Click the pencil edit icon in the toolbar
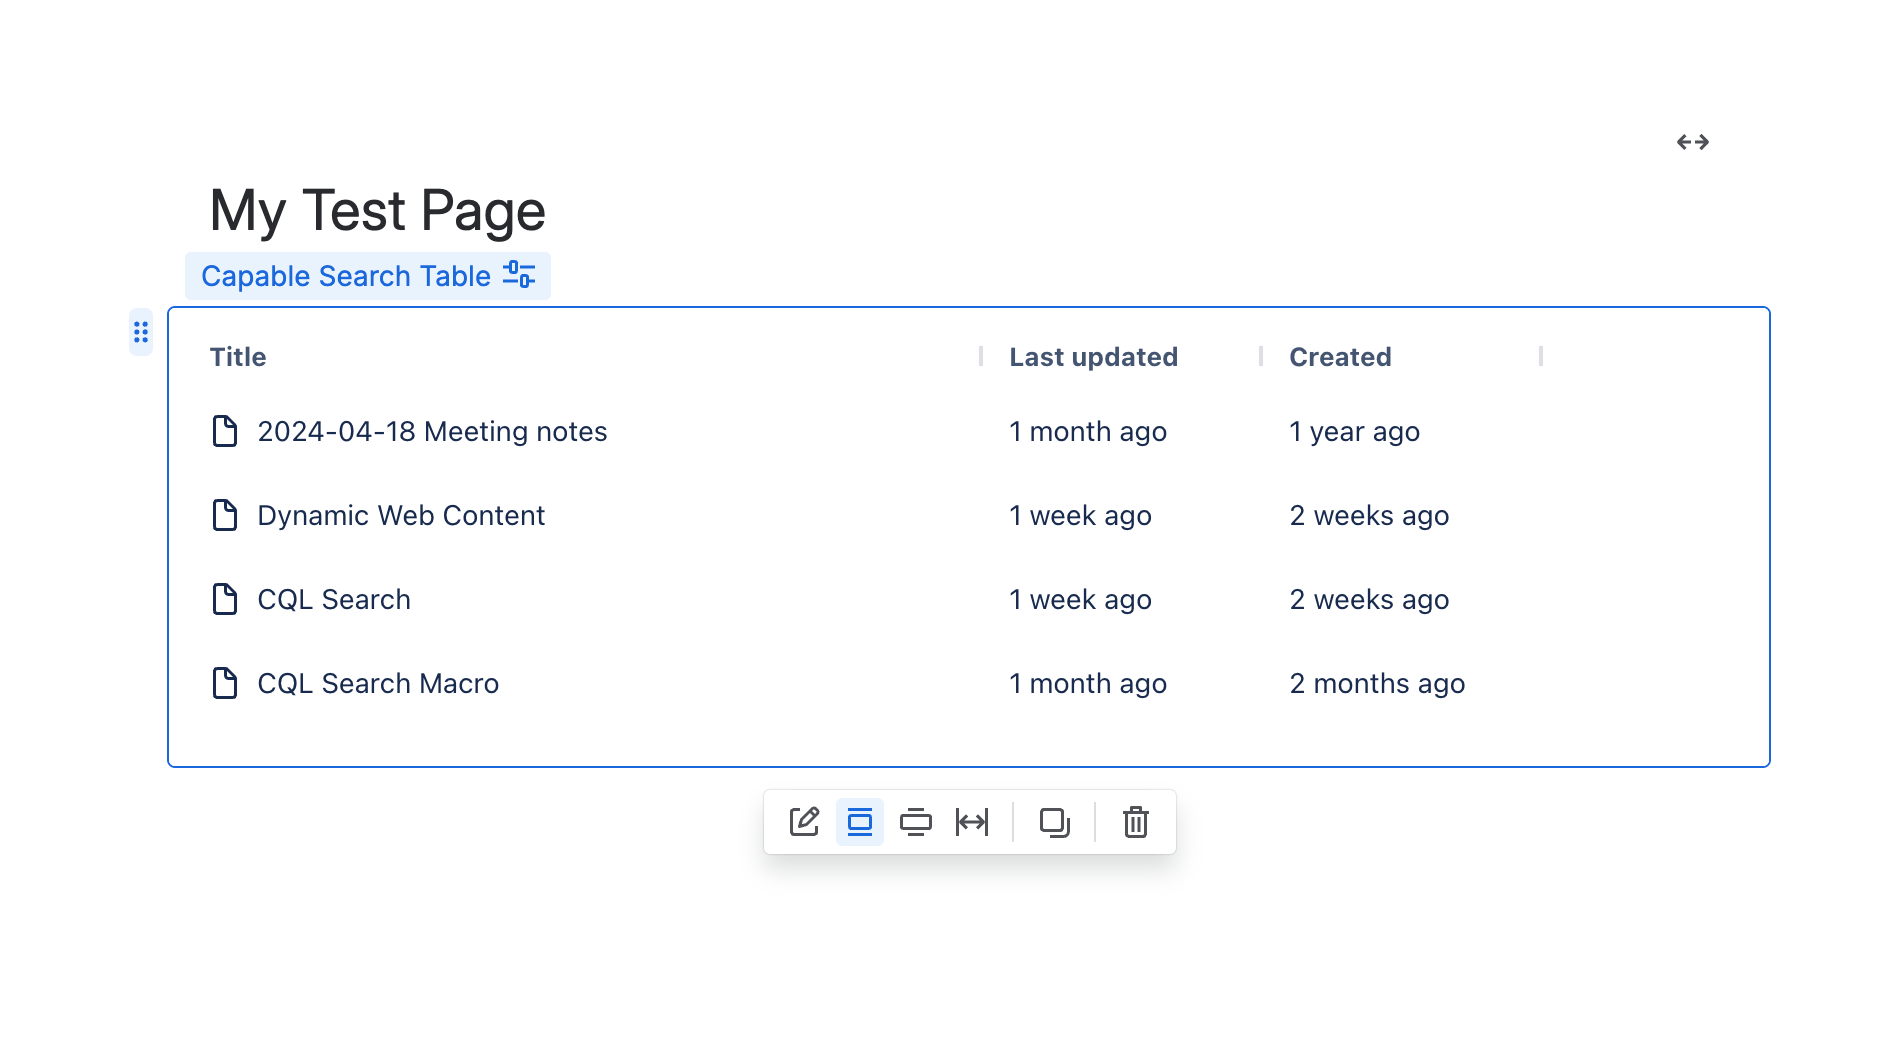 click(803, 822)
